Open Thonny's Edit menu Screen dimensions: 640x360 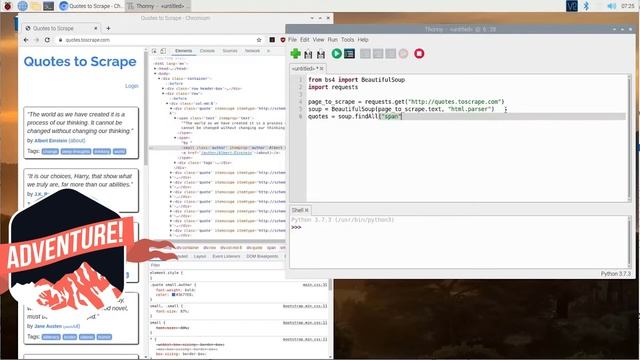[x=305, y=40]
